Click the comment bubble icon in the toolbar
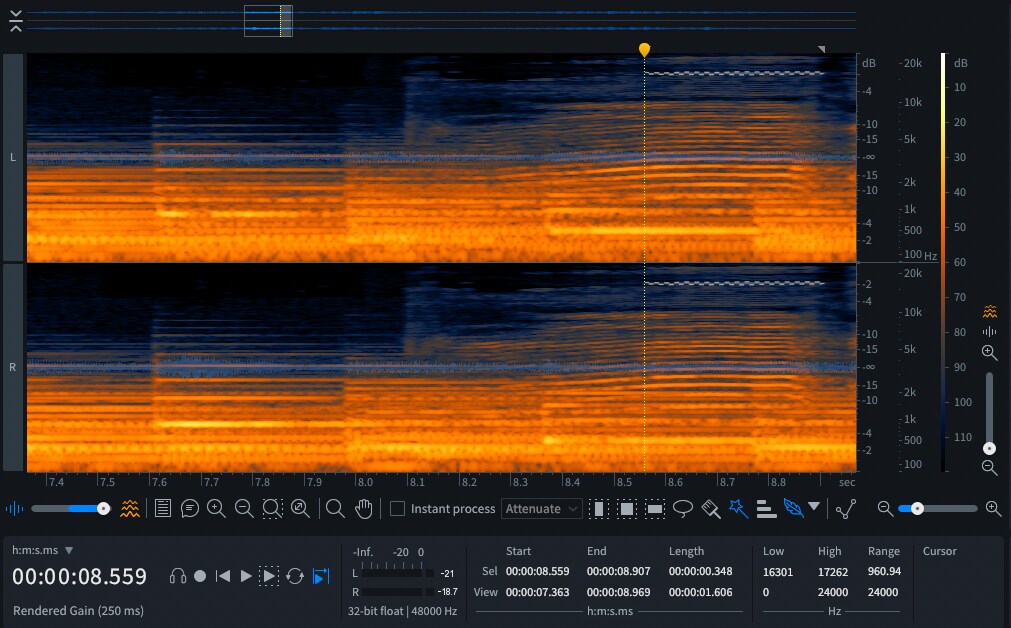This screenshot has height=628, width=1011. coord(190,509)
